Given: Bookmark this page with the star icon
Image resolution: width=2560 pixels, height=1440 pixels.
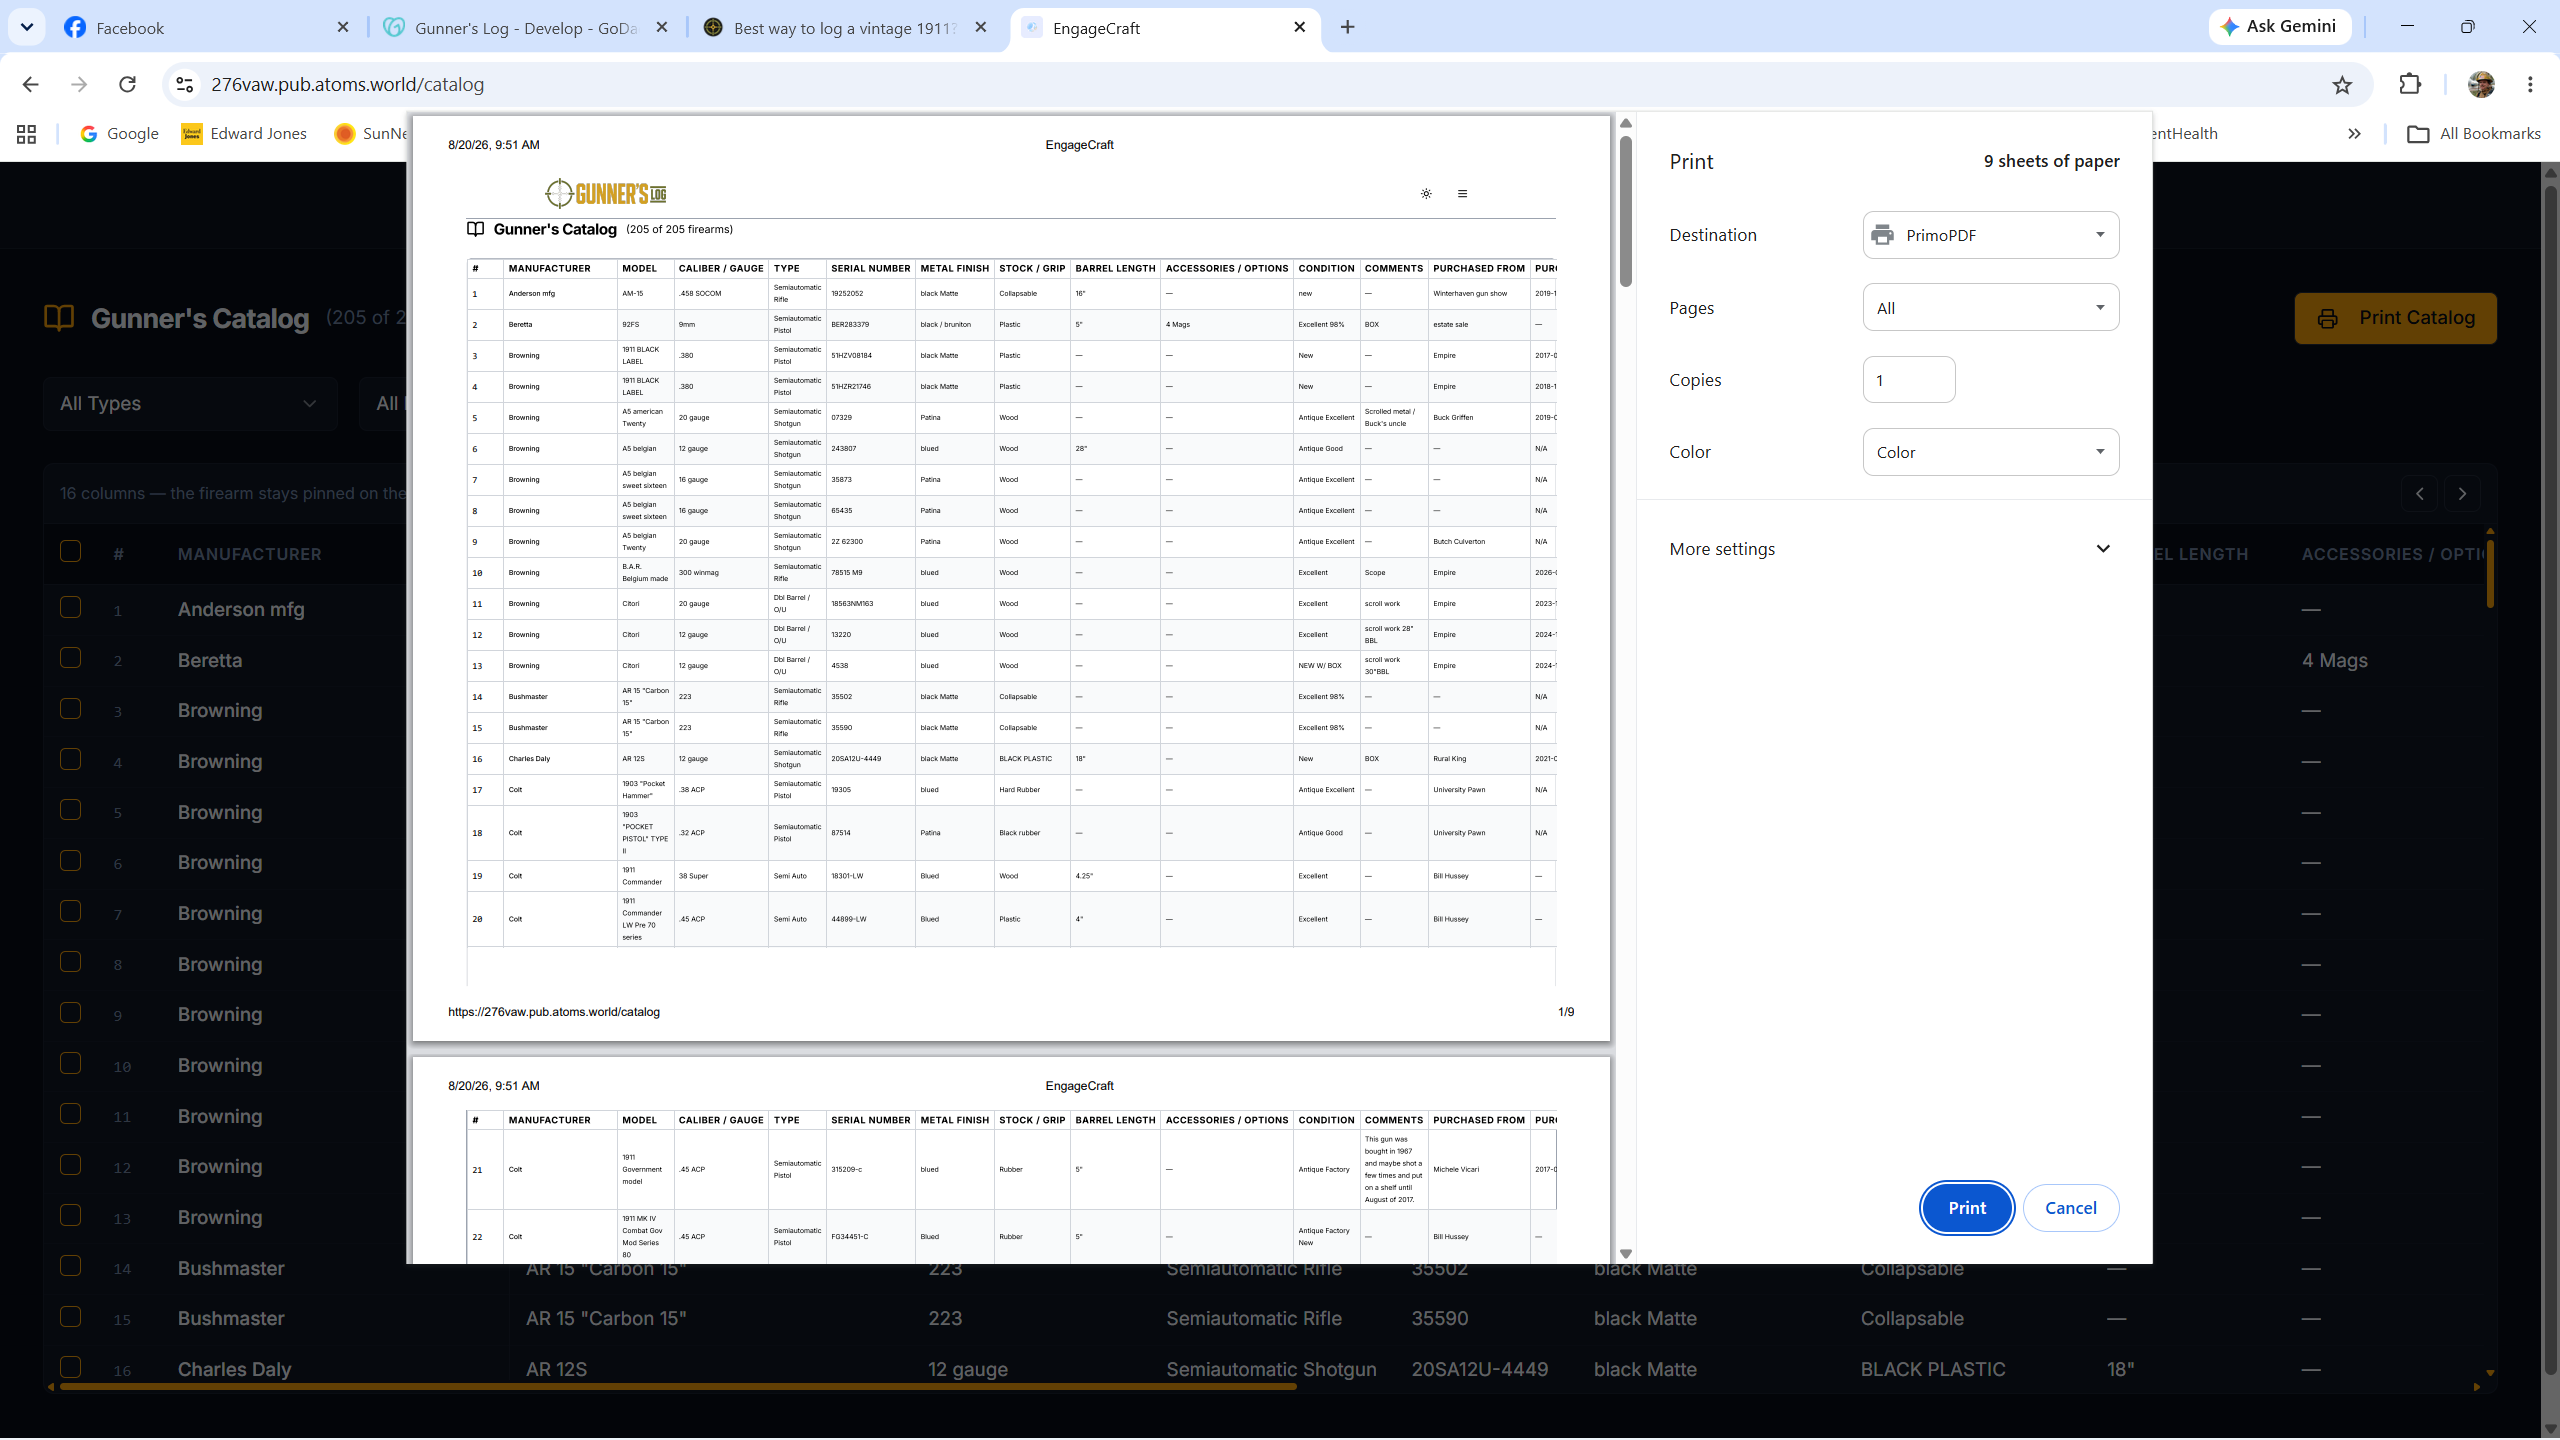Looking at the screenshot, I should [2342, 85].
